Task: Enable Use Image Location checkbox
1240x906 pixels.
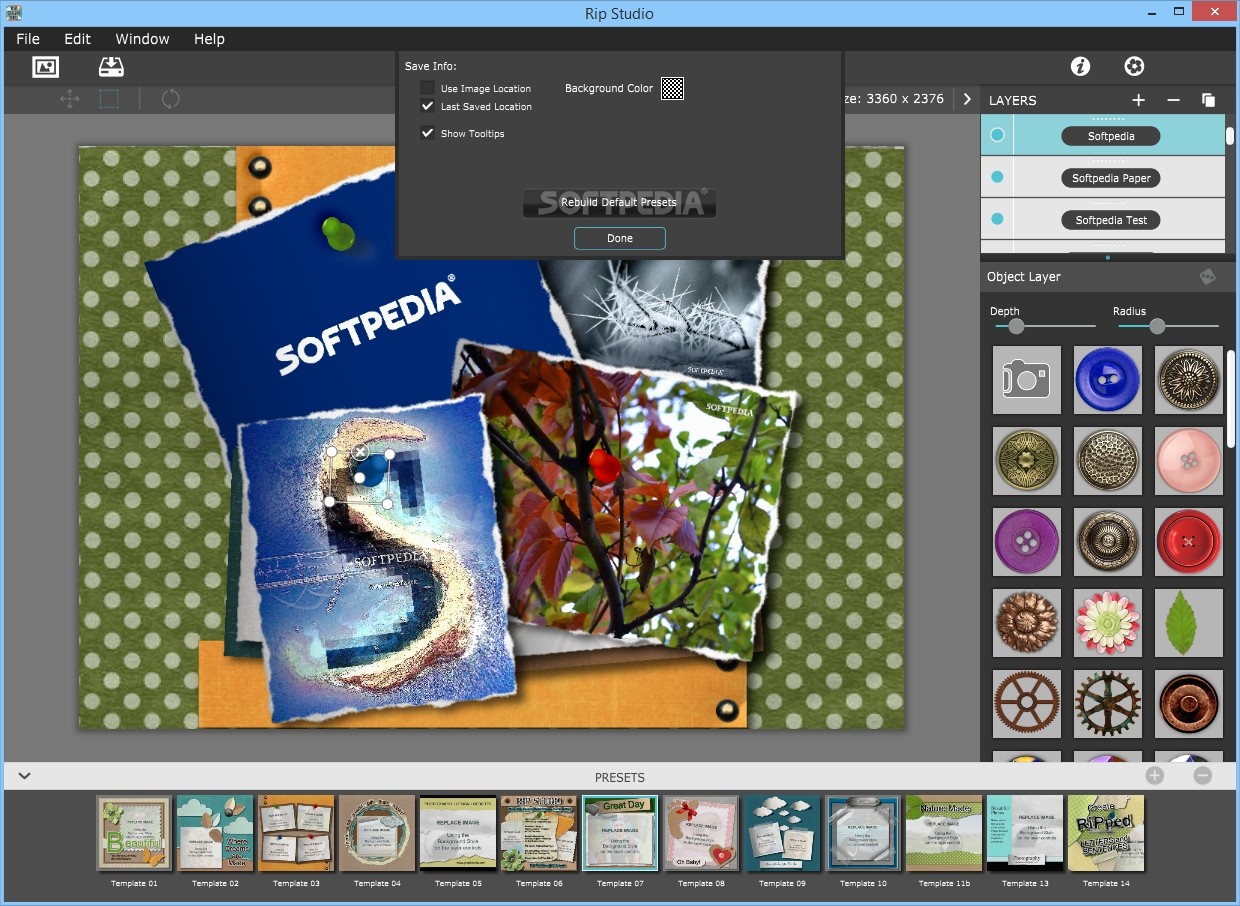Action: coord(428,88)
